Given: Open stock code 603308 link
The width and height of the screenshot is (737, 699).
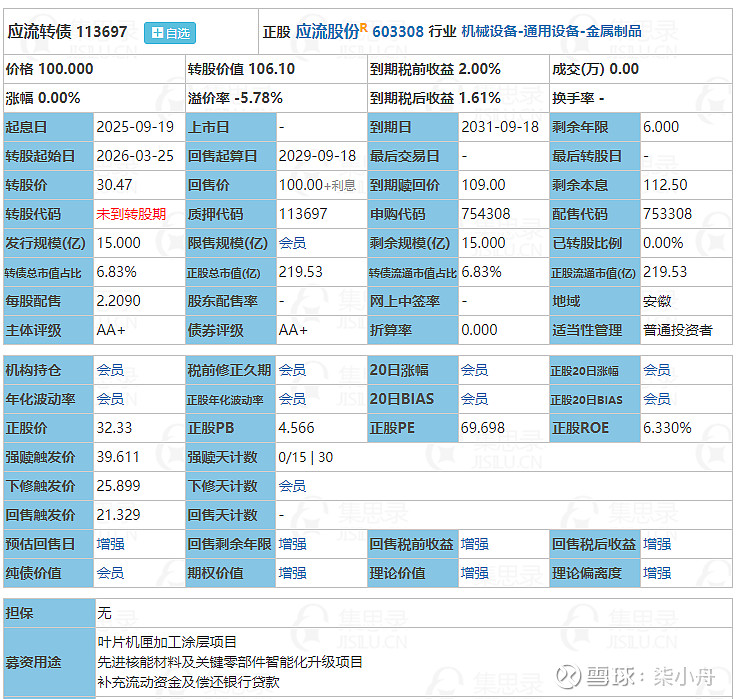Looking at the screenshot, I should [398, 31].
